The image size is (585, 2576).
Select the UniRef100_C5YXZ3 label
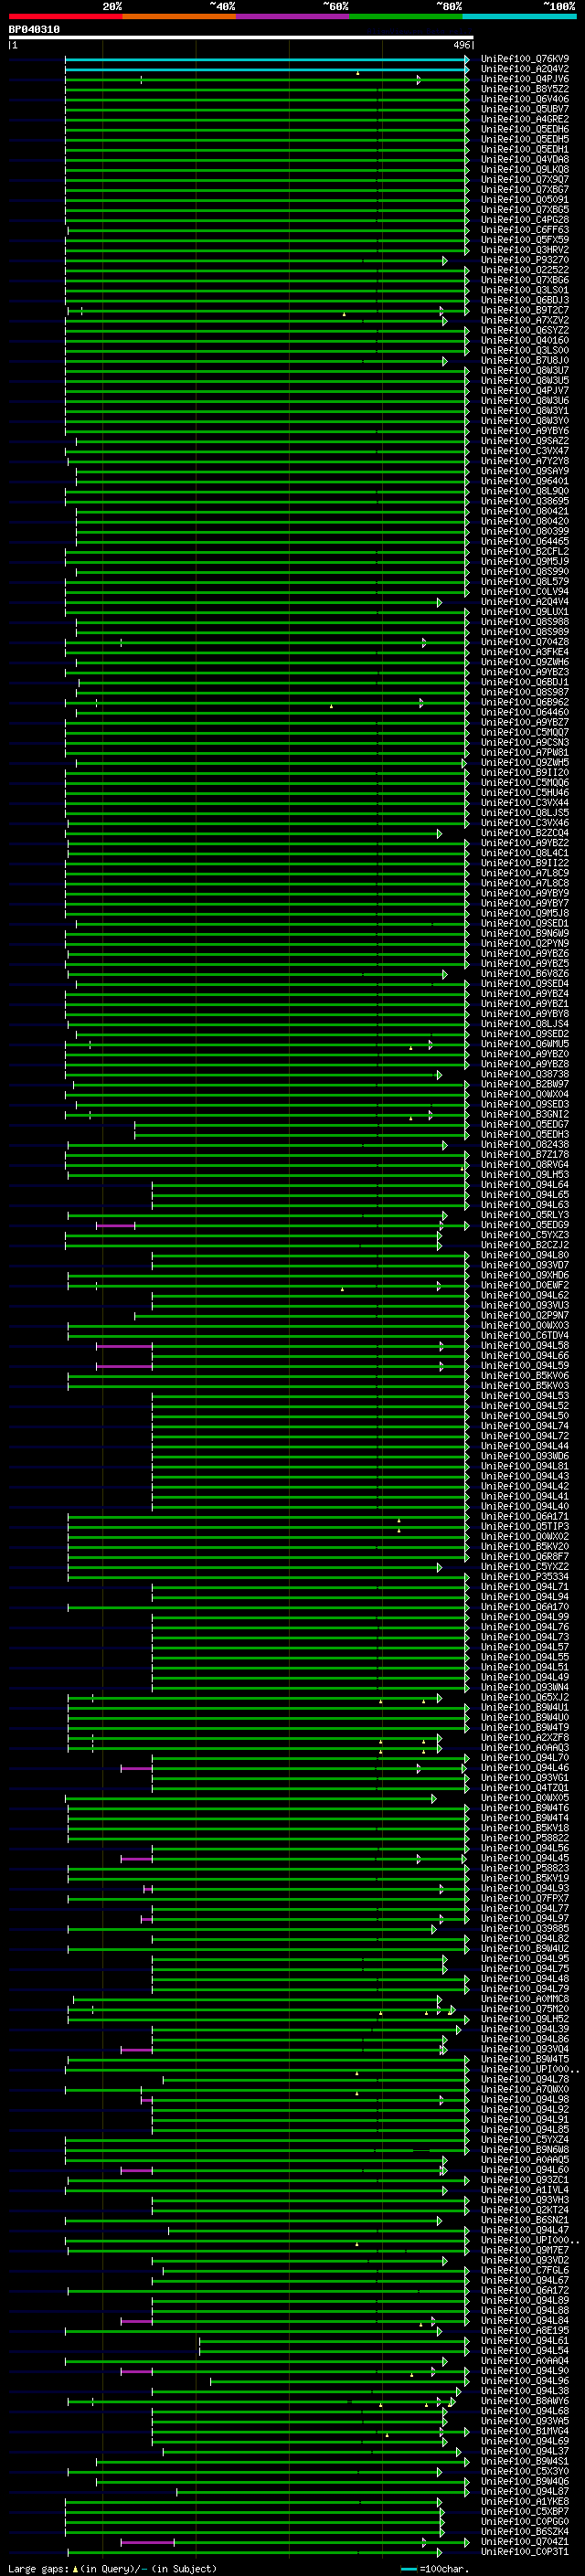coord(525,1235)
